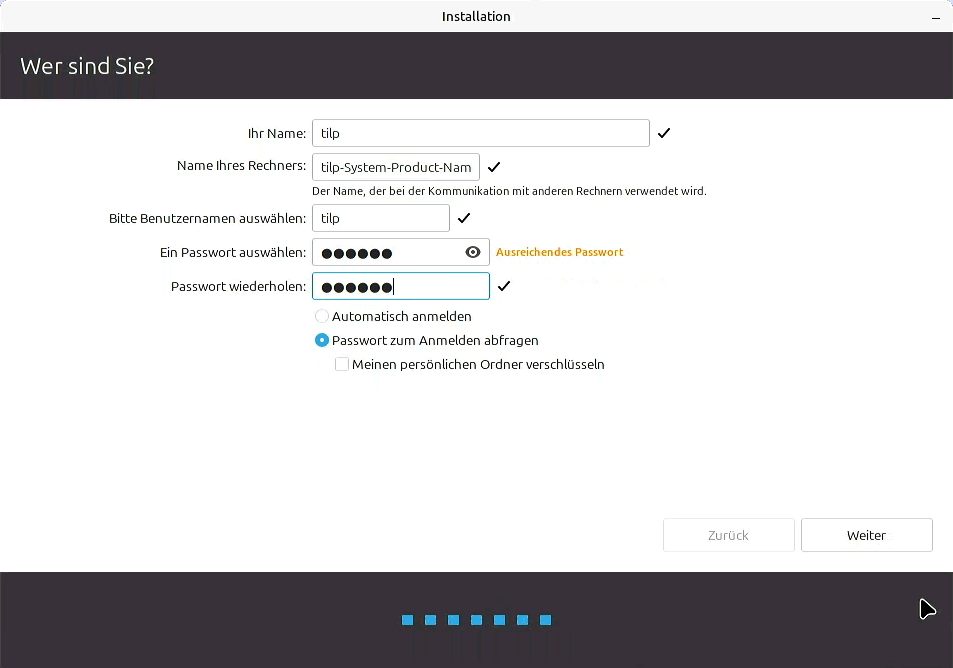Click the checkmark next to the computer name field
The image size is (953, 668).
pos(494,167)
